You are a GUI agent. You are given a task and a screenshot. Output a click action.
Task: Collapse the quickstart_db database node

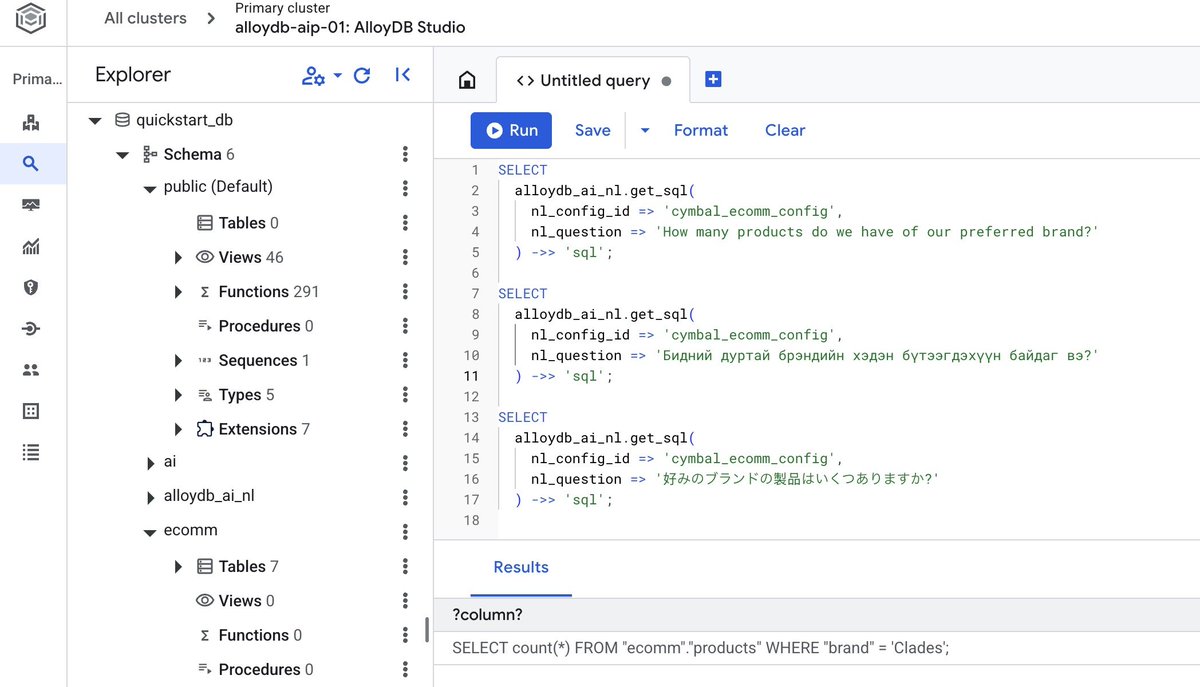[x=95, y=121]
